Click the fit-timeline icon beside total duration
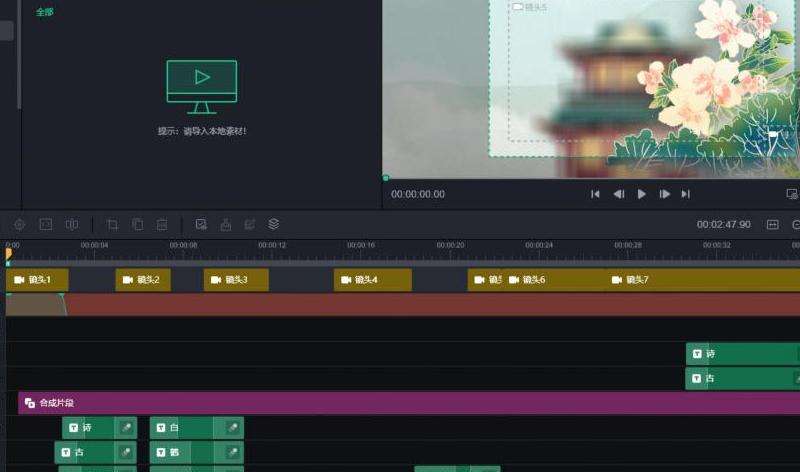This screenshot has height=472, width=800. 772,225
